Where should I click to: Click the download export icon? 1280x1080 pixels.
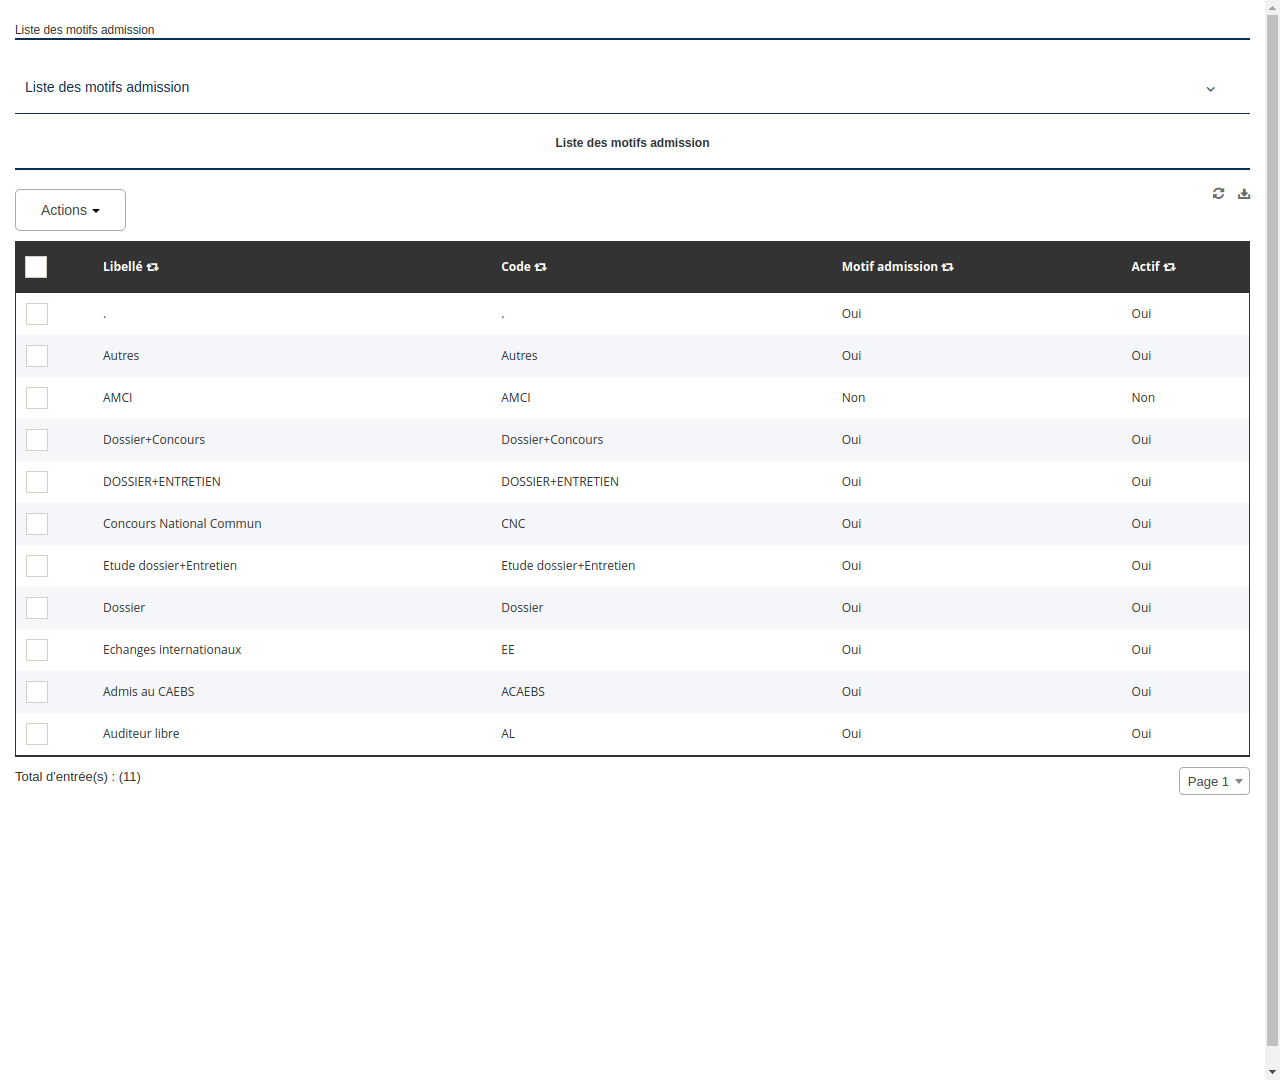click(1244, 193)
